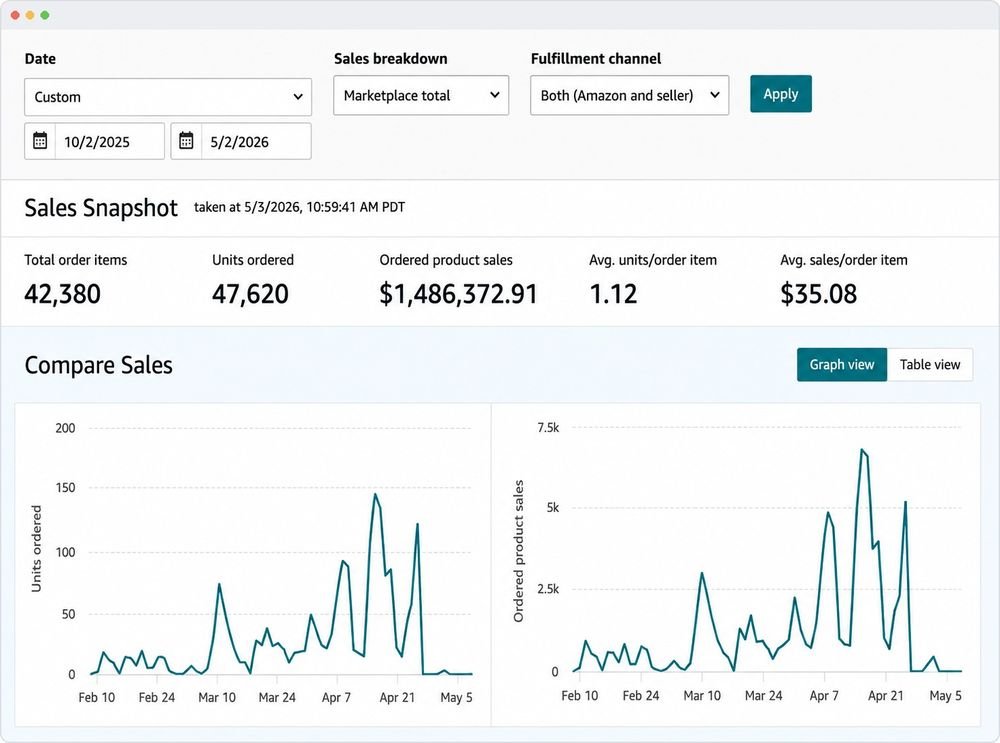Expand the Fulfillment channel dropdown
Viewport: 1000px width, 743px height.
629,96
